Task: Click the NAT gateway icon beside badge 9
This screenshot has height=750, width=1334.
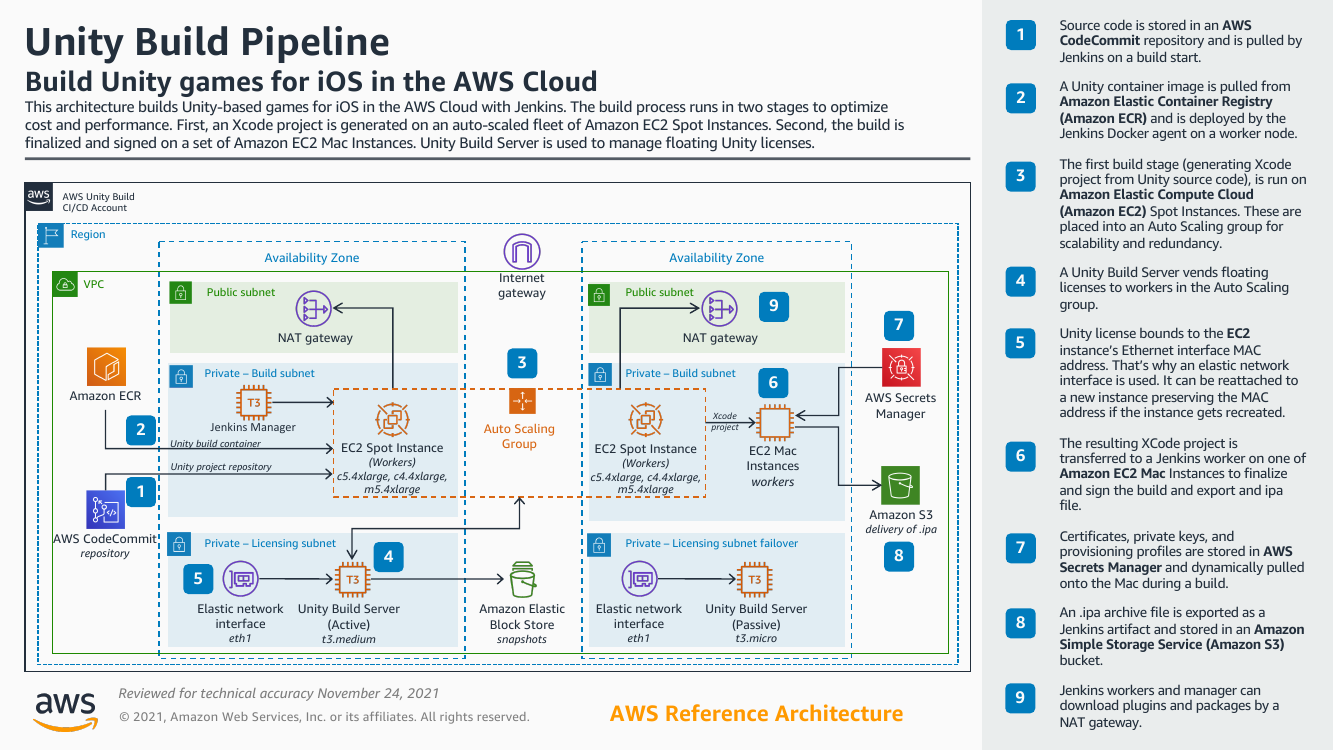Action: click(x=719, y=309)
